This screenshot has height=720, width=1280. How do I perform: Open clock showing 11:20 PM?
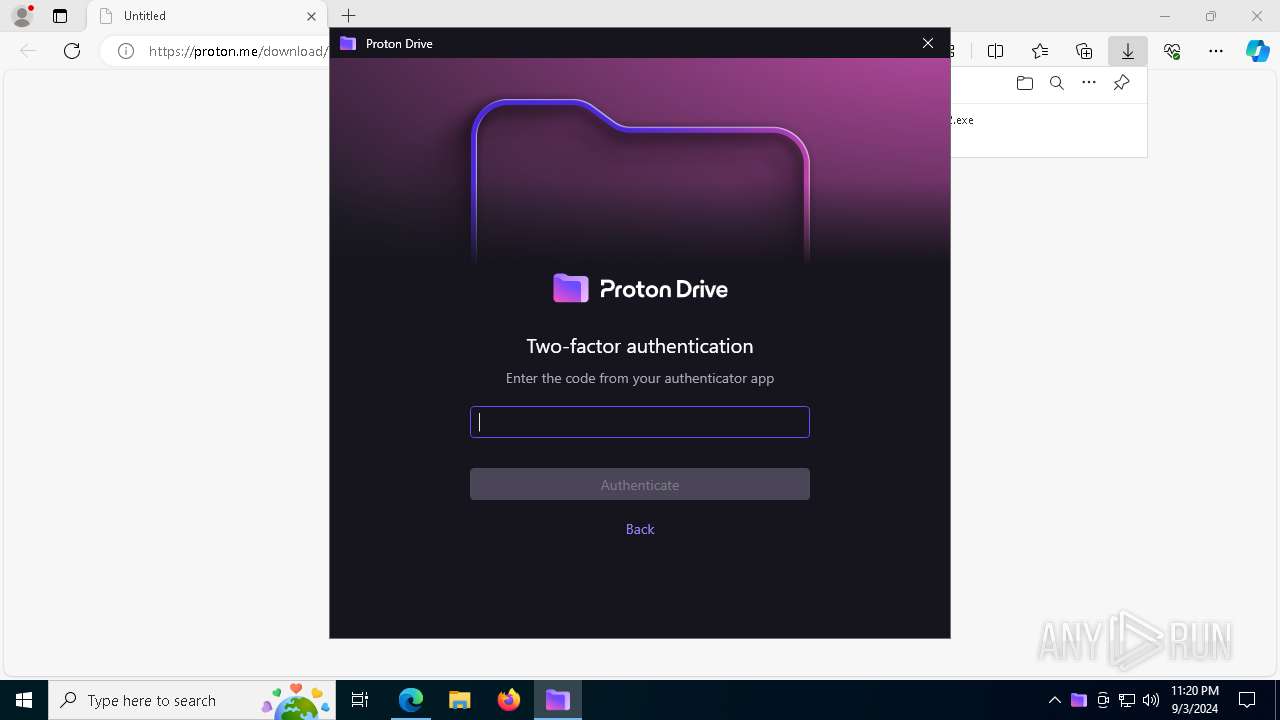(x=1194, y=700)
